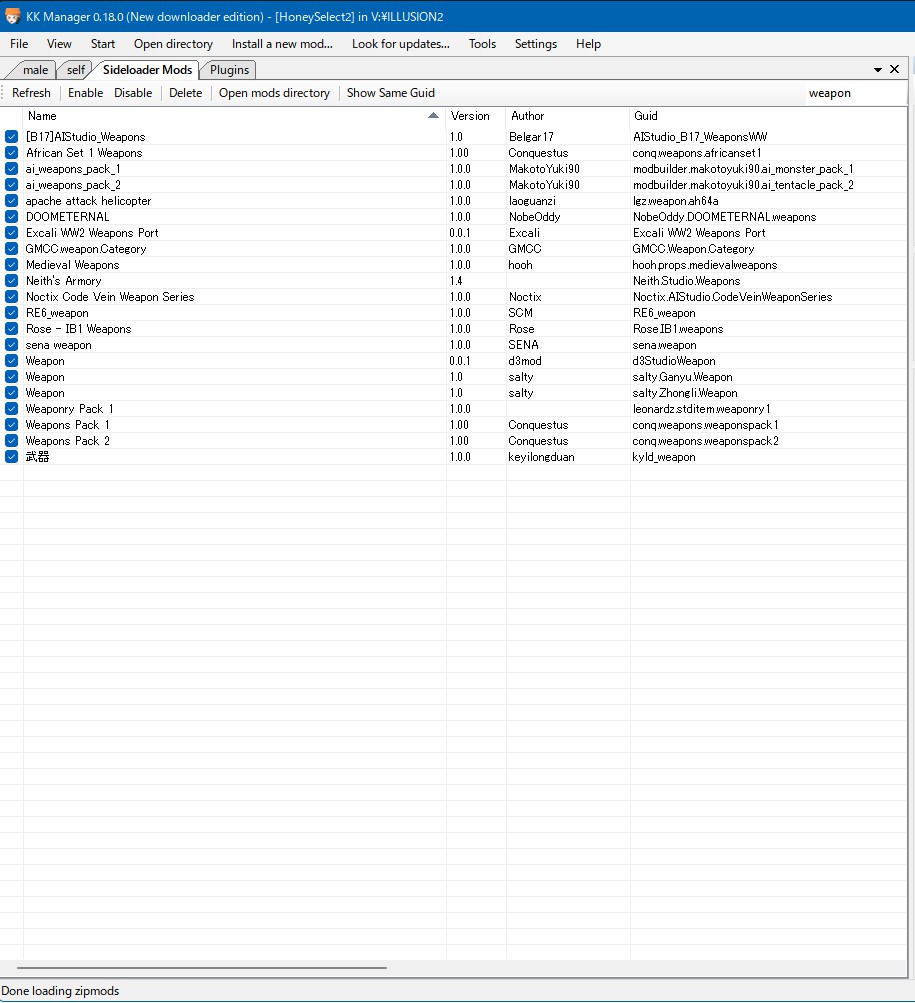Click the Disable toolbar button

(x=133, y=93)
